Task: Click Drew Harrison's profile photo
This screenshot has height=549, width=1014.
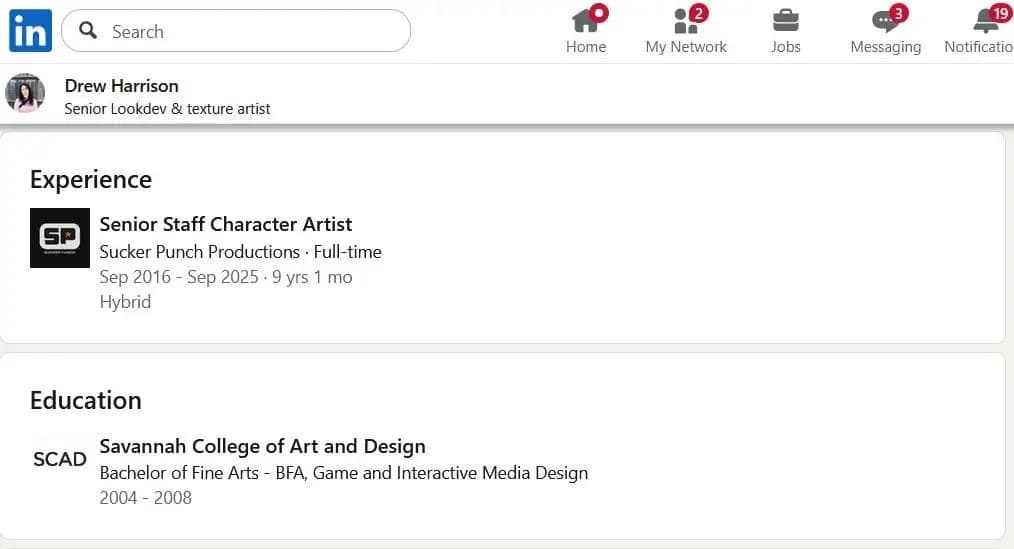Action: click(x=25, y=93)
